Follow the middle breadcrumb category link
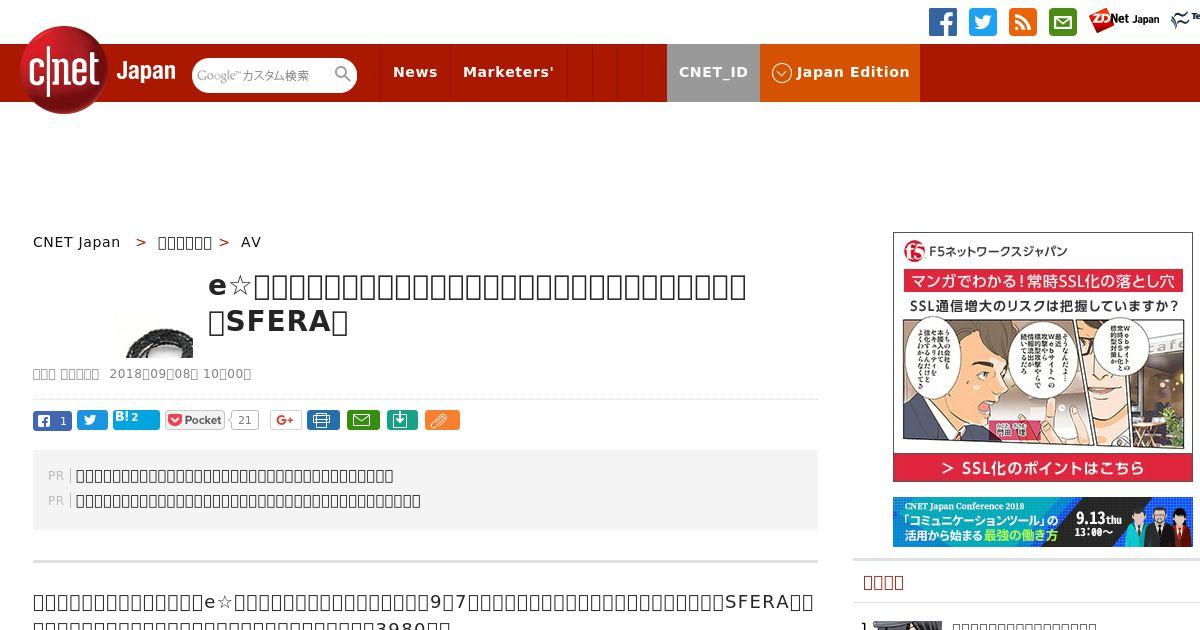1200x630 pixels. [x=185, y=242]
